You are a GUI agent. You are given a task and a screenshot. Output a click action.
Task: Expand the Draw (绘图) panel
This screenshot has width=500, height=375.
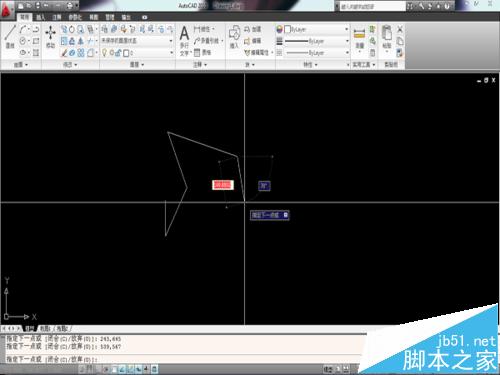pyautogui.click(x=21, y=65)
